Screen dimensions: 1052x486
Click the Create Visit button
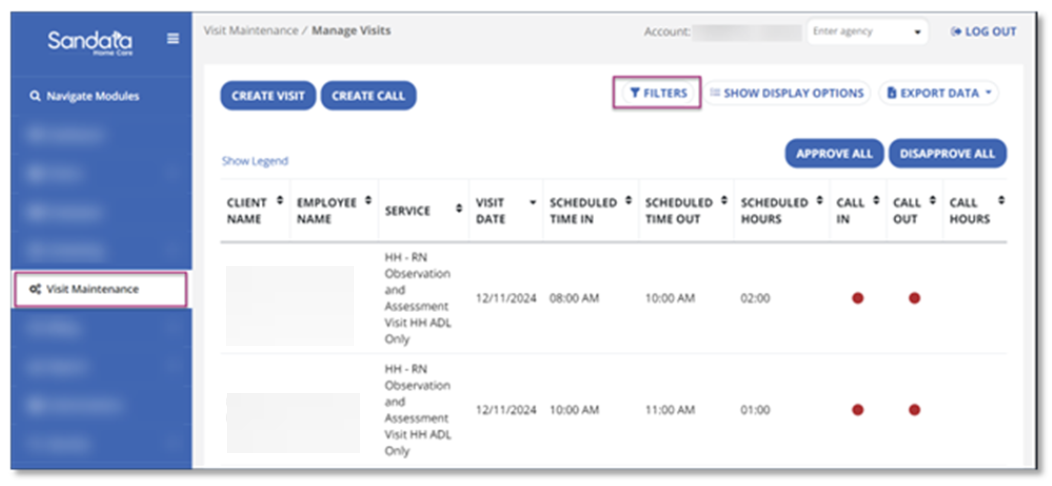(268, 96)
